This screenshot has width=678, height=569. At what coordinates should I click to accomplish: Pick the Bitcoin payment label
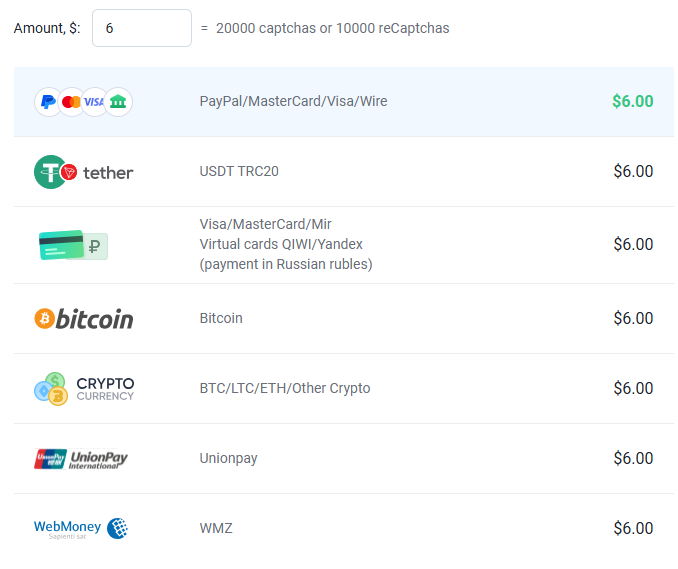(221, 318)
